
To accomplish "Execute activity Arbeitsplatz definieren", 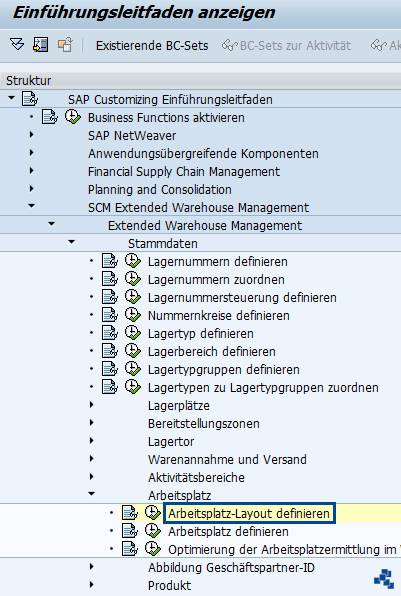I will 153,531.
